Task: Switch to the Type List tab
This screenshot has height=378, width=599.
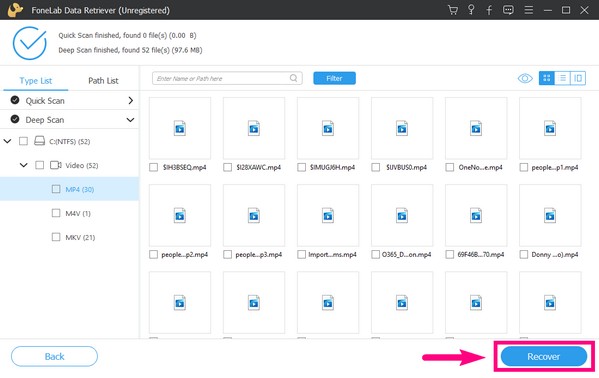Action: point(36,81)
